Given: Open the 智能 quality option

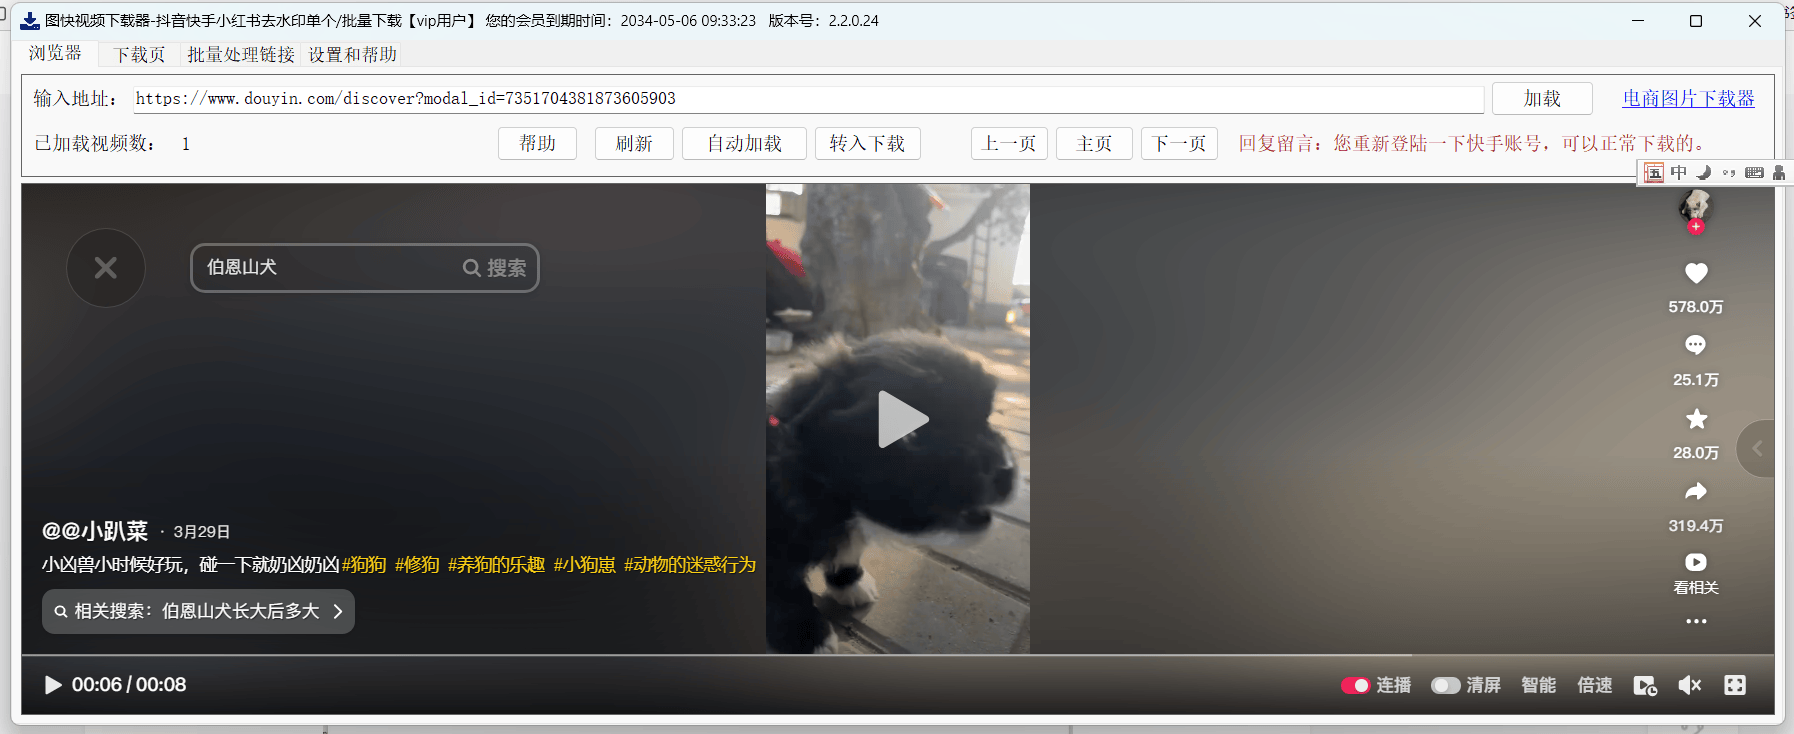Looking at the screenshot, I should coord(1538,685).
